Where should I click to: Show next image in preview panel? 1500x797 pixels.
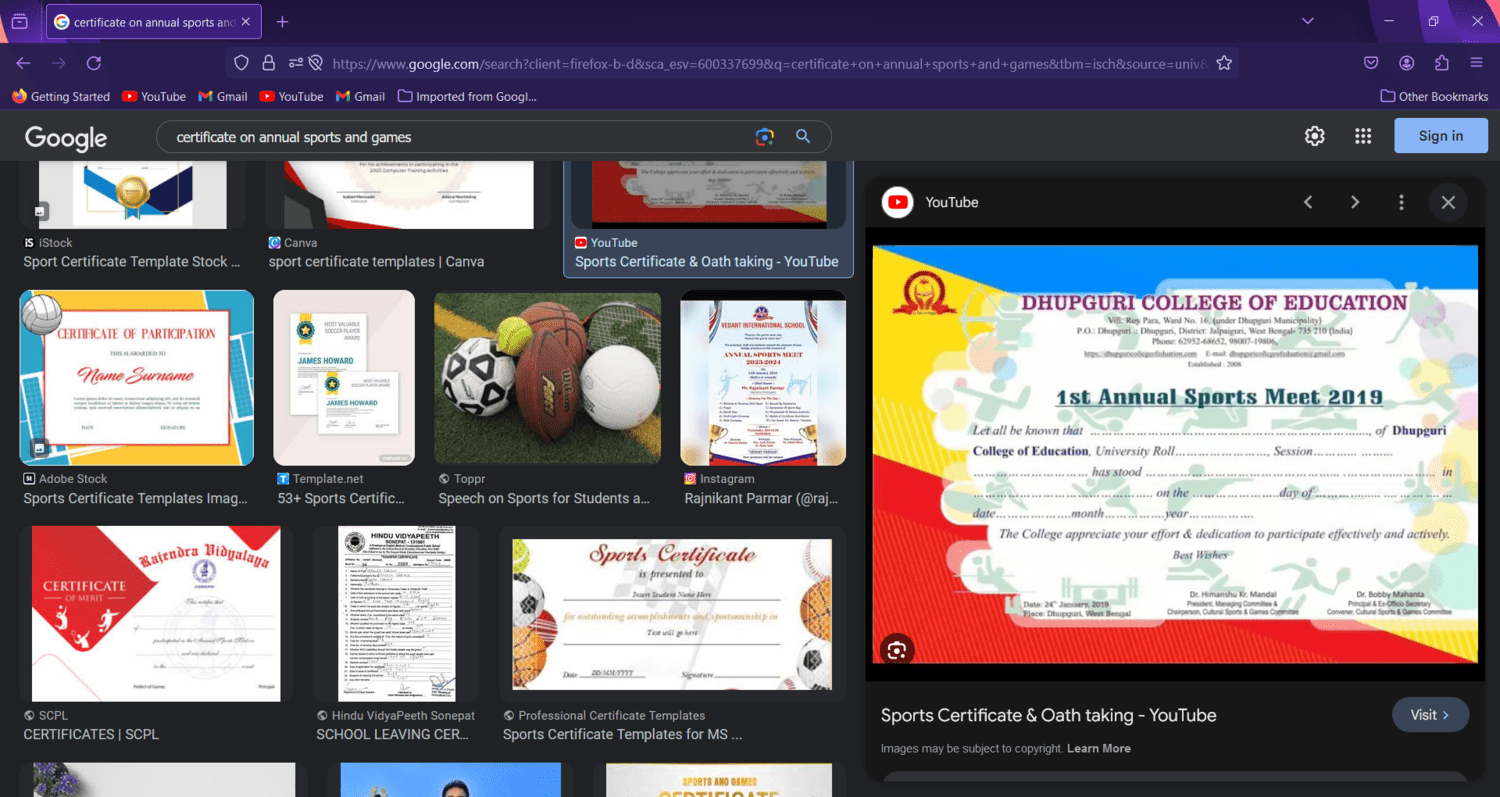pos(1355,202)
